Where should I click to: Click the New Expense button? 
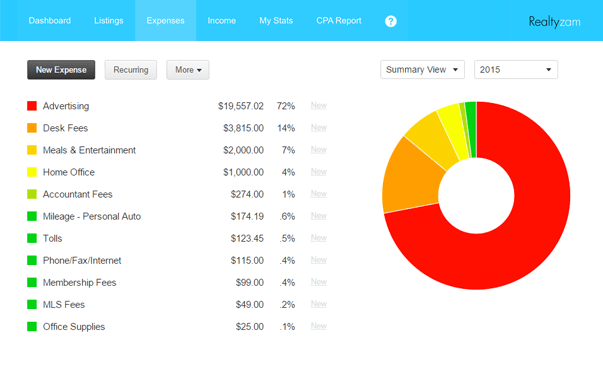point(61,70)
